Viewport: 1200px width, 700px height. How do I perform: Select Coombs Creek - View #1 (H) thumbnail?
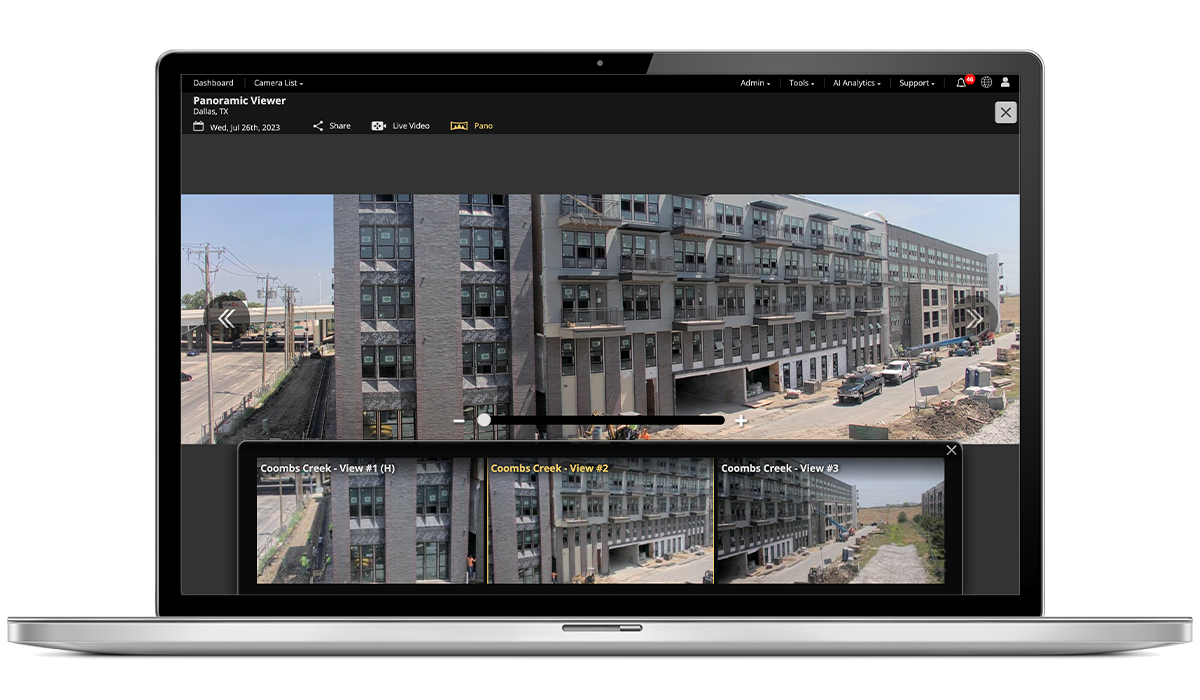371,520
